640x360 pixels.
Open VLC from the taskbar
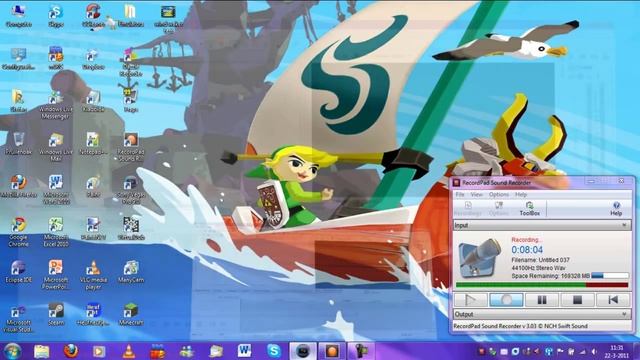129,351
